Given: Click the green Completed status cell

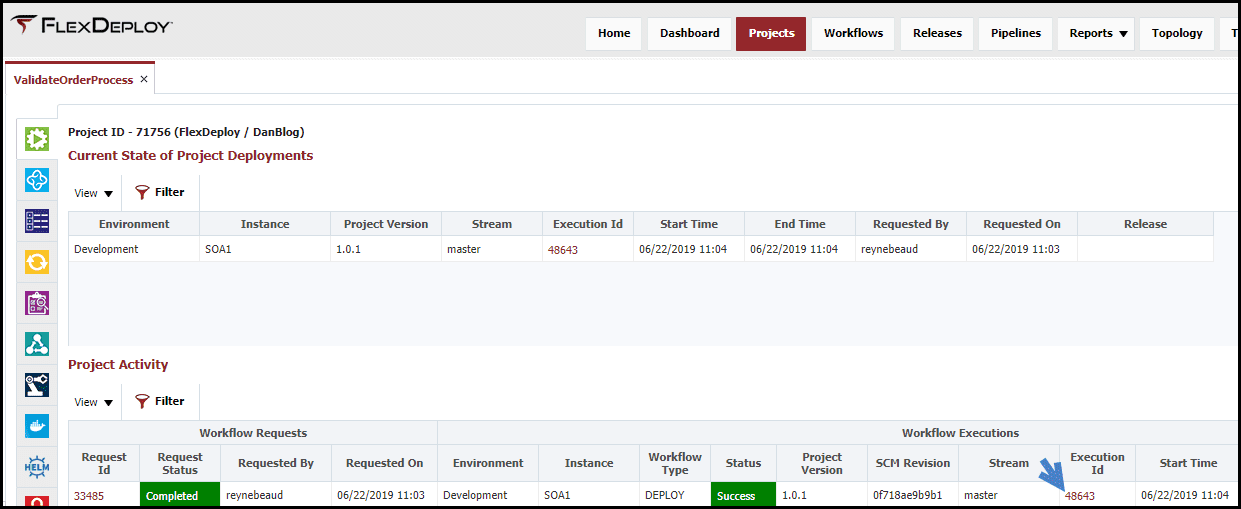Looking at the screenshot, I should (180, 495).
